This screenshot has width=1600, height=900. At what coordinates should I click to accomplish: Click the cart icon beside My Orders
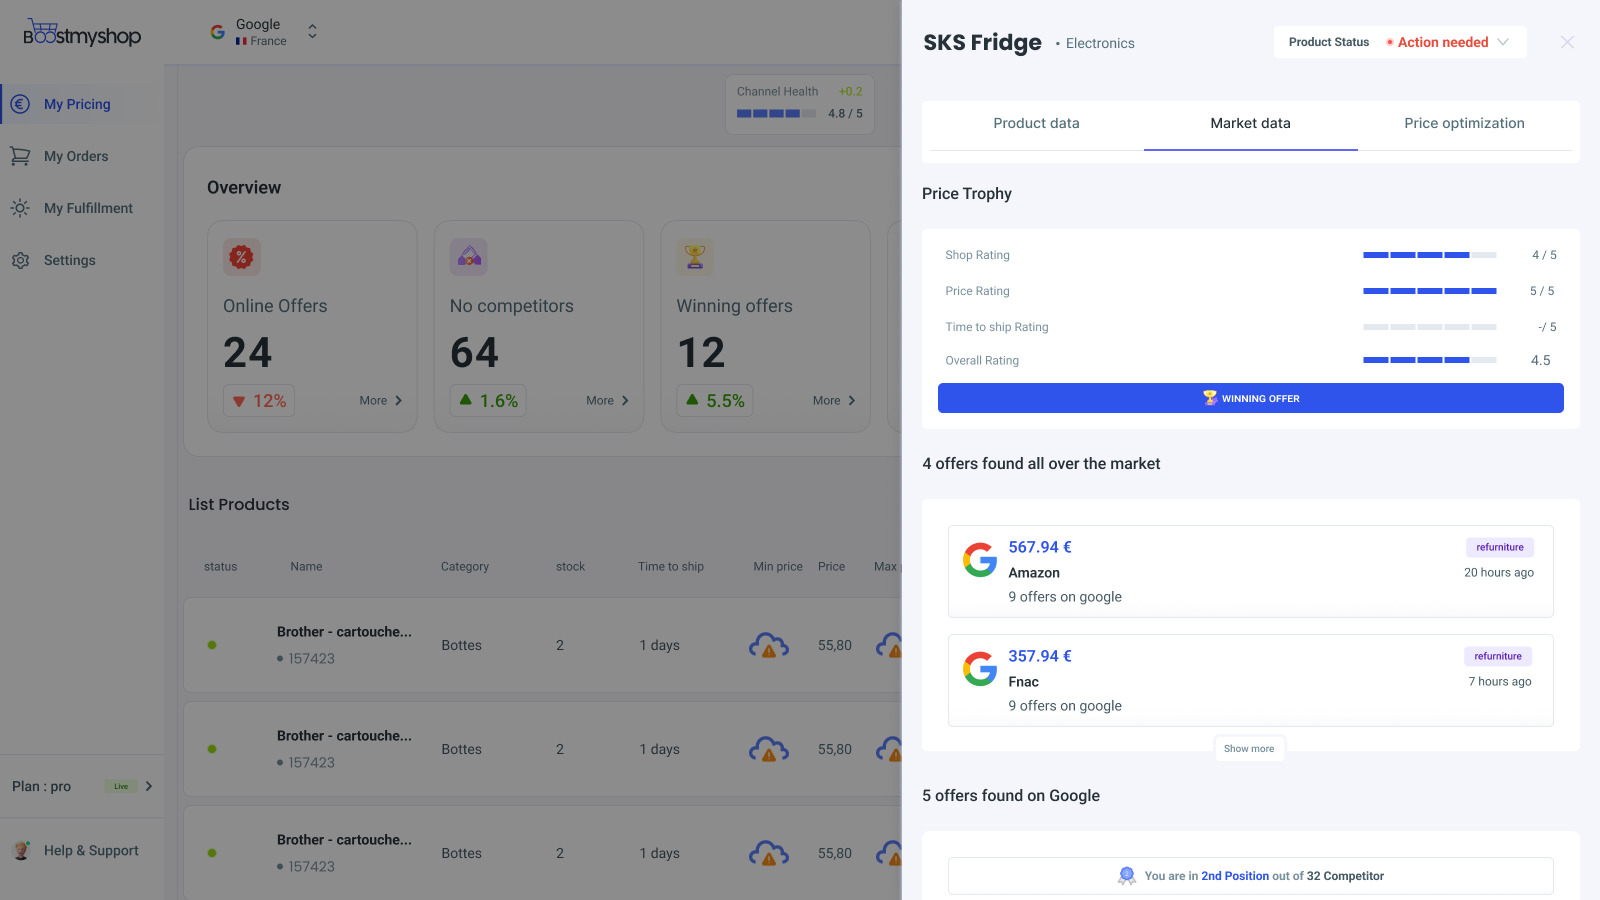(x=20, y=156)
